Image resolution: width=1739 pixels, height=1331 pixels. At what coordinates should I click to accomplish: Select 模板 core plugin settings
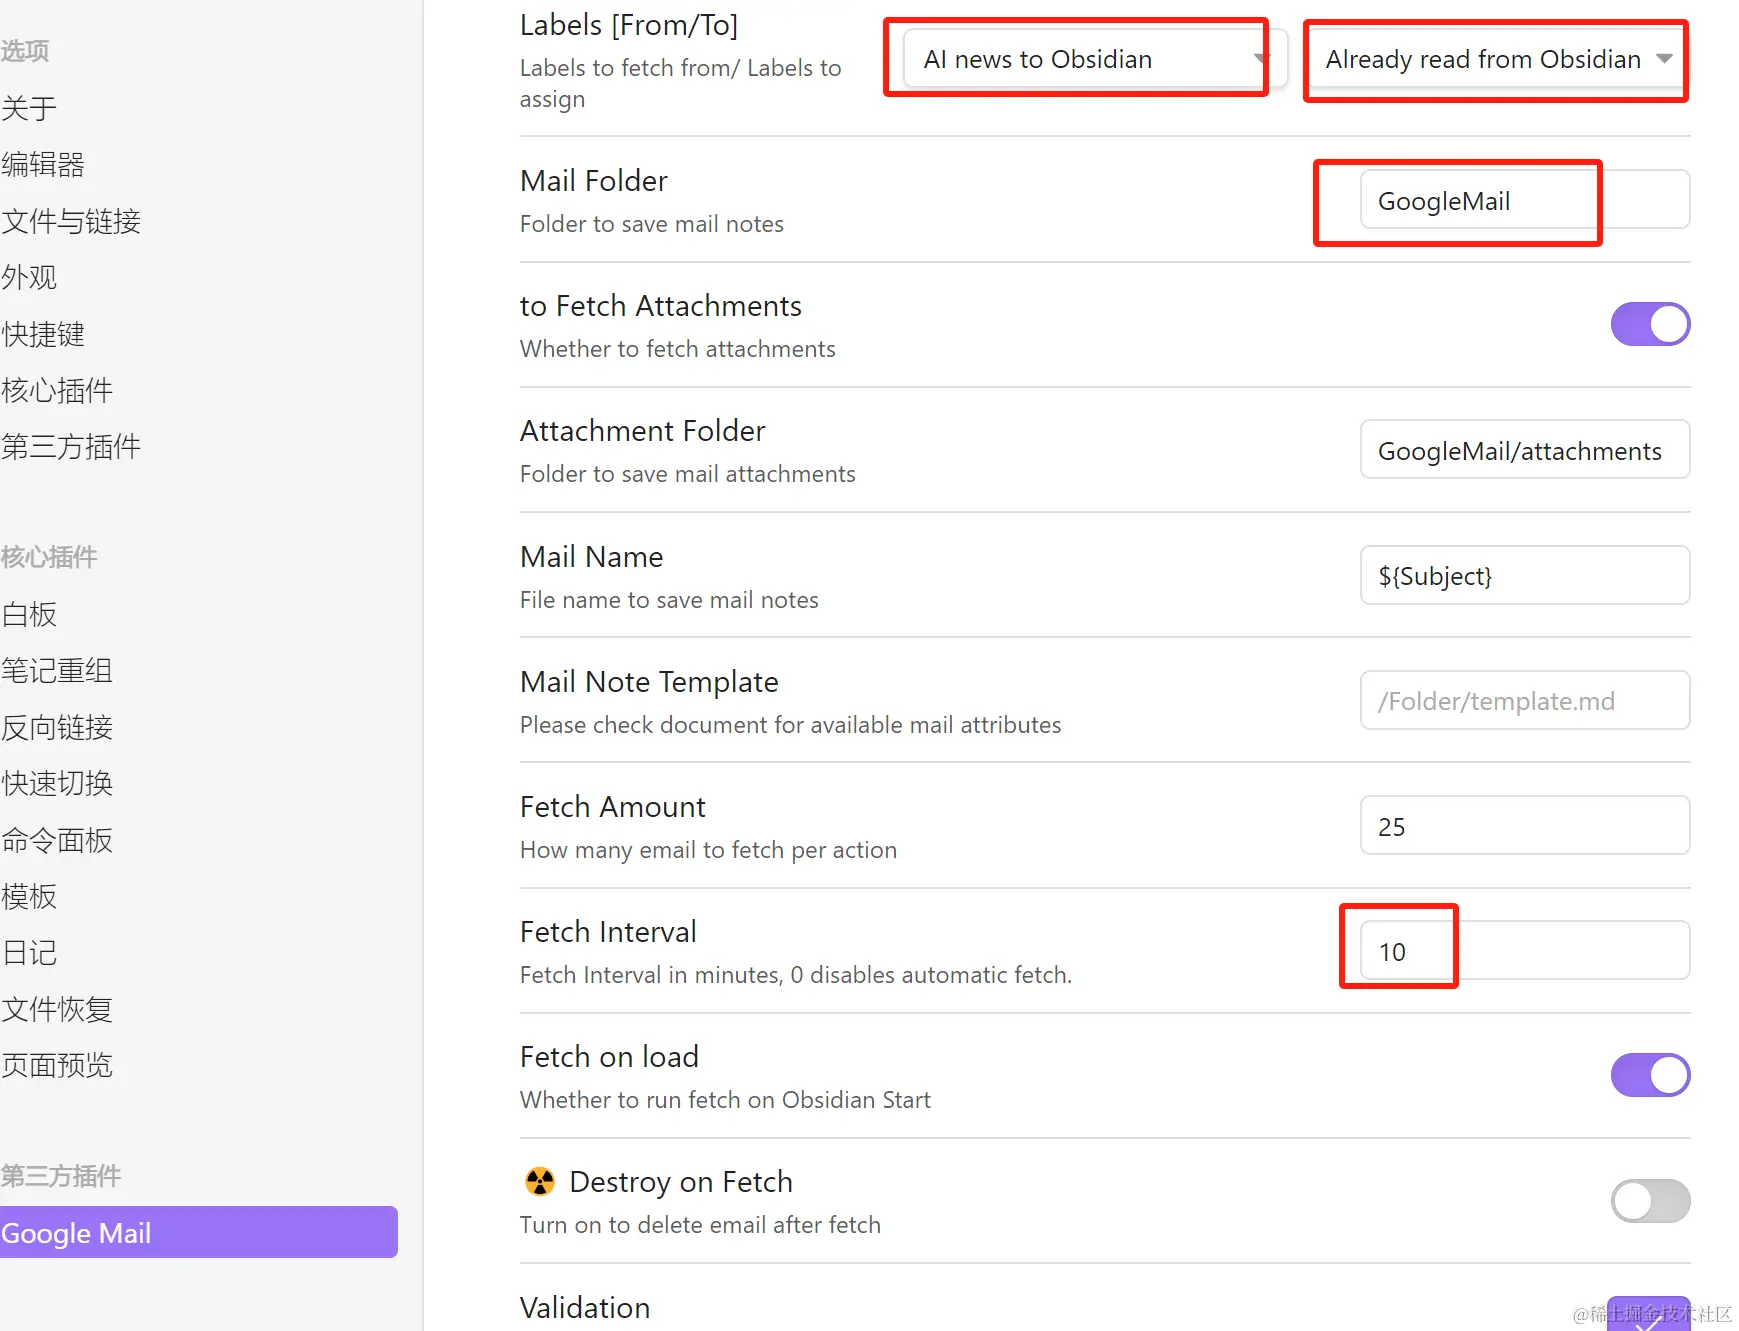[30, 896]
